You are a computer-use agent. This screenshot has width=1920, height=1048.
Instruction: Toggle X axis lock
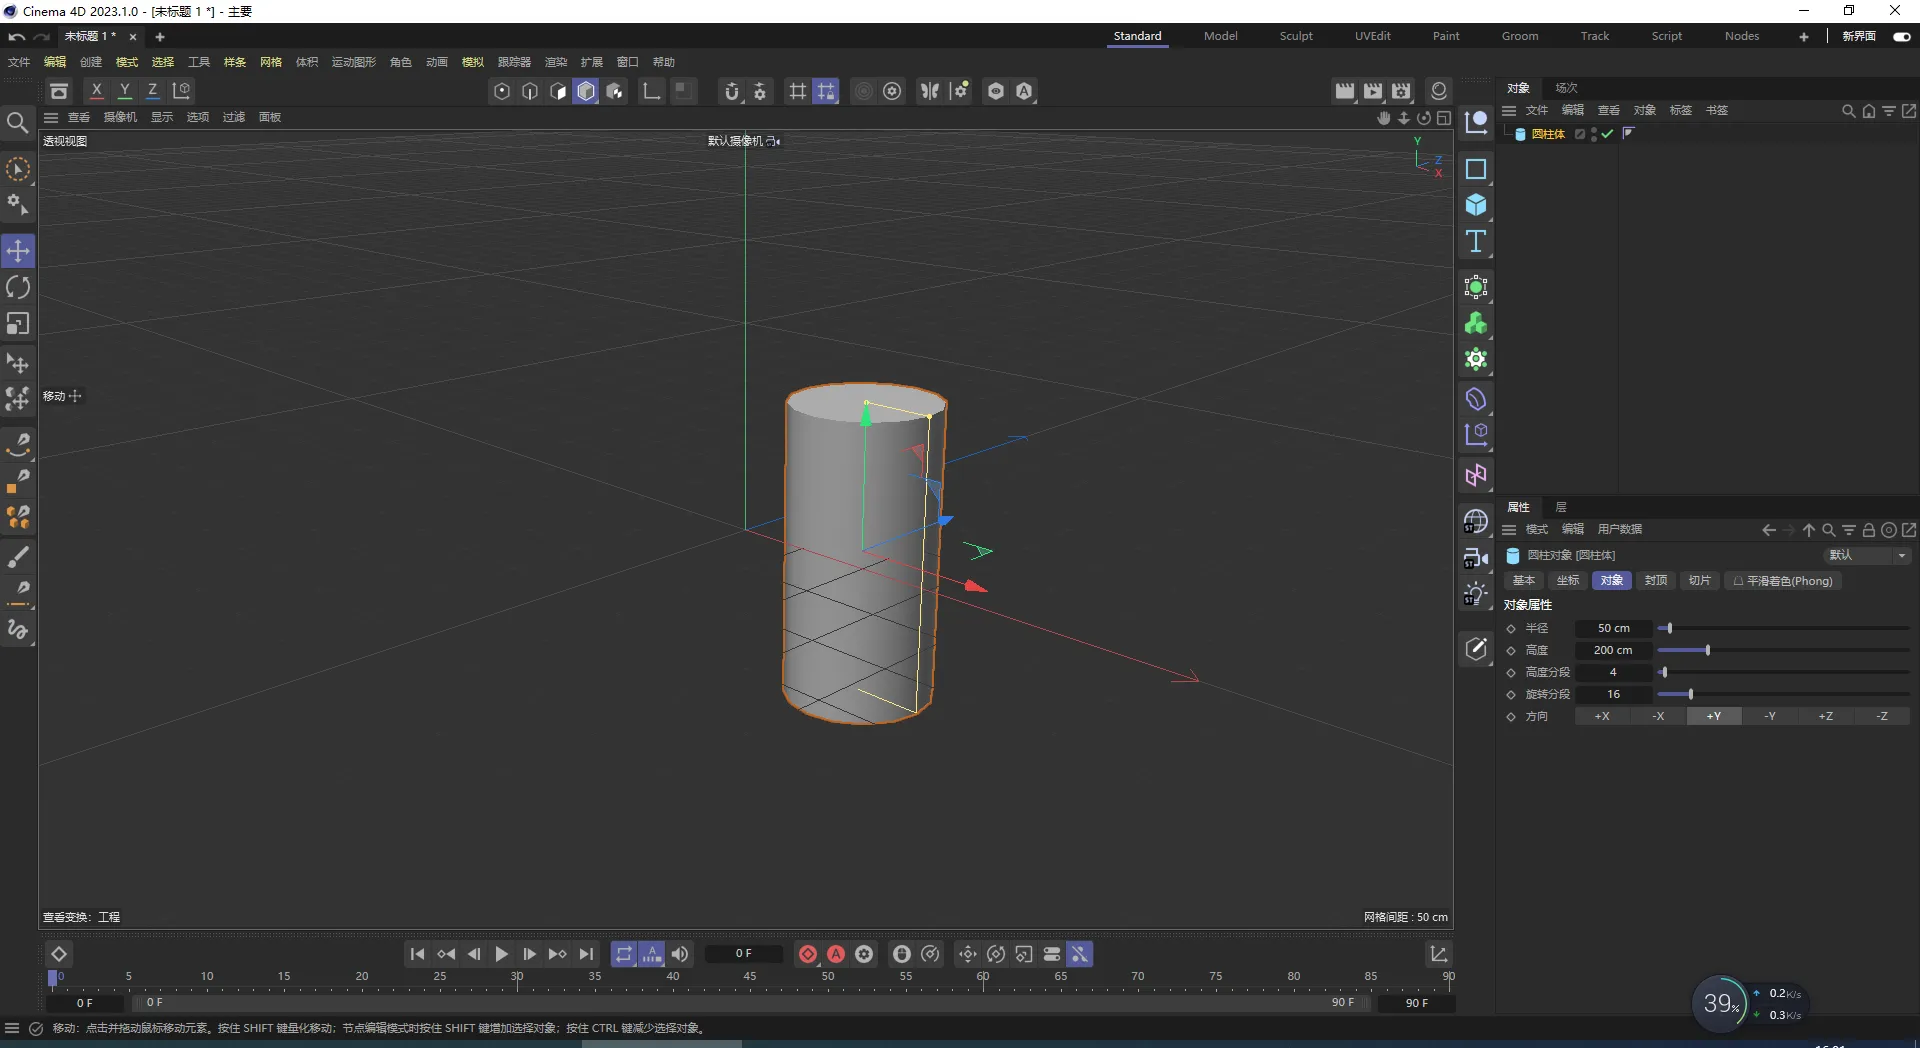(x=96, y=91)
